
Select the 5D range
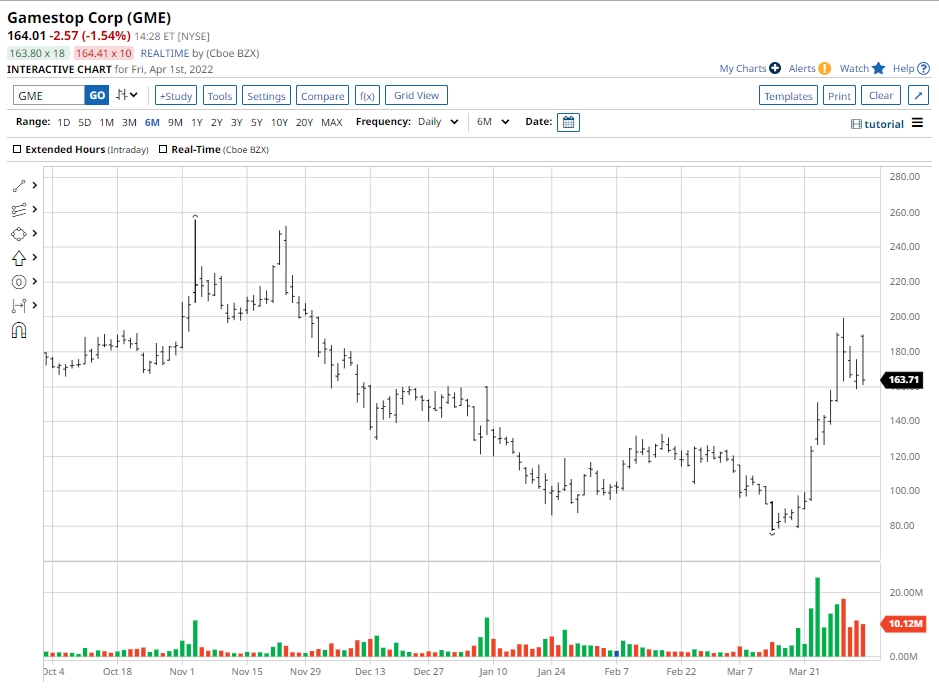tap(84, 122)
